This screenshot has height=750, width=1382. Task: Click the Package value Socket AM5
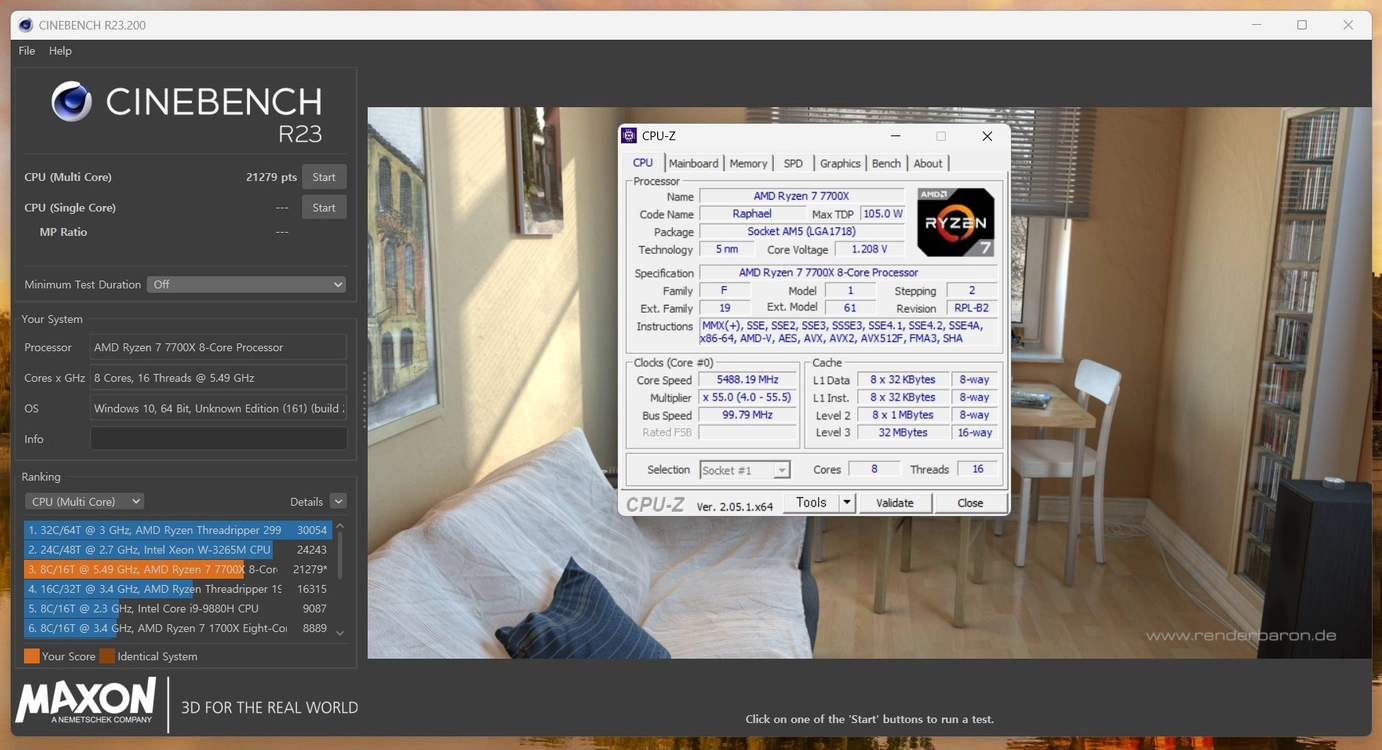click(802, 231)
